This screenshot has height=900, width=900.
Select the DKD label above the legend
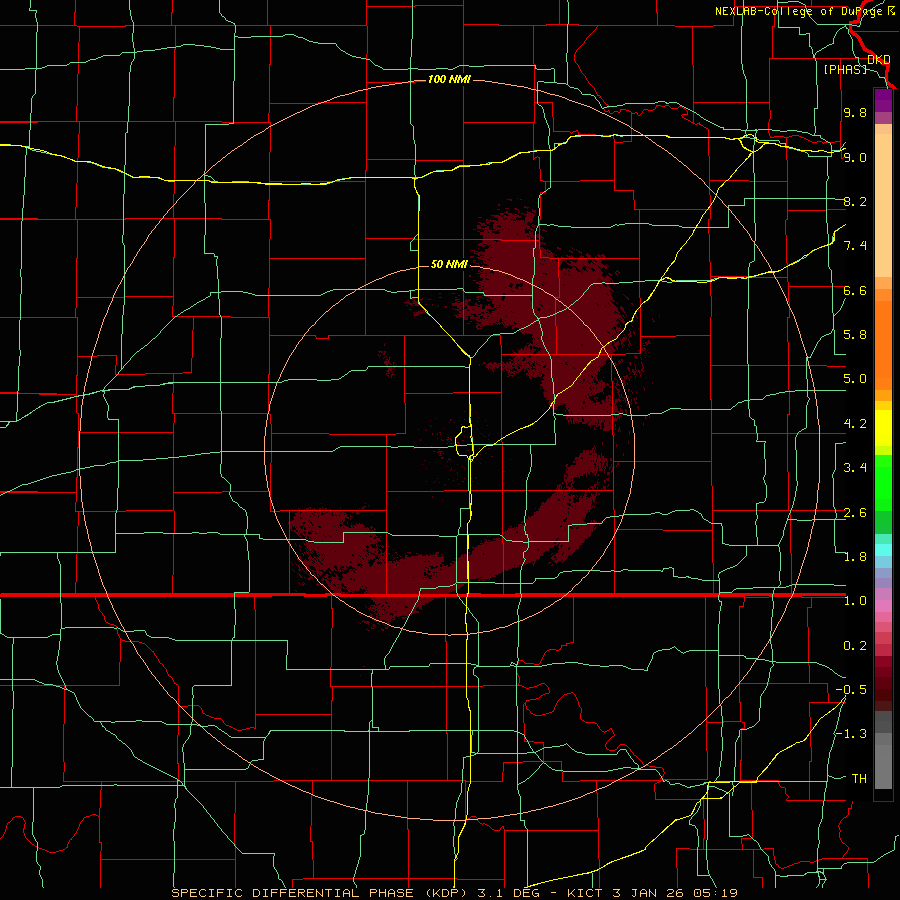point(879,59)
